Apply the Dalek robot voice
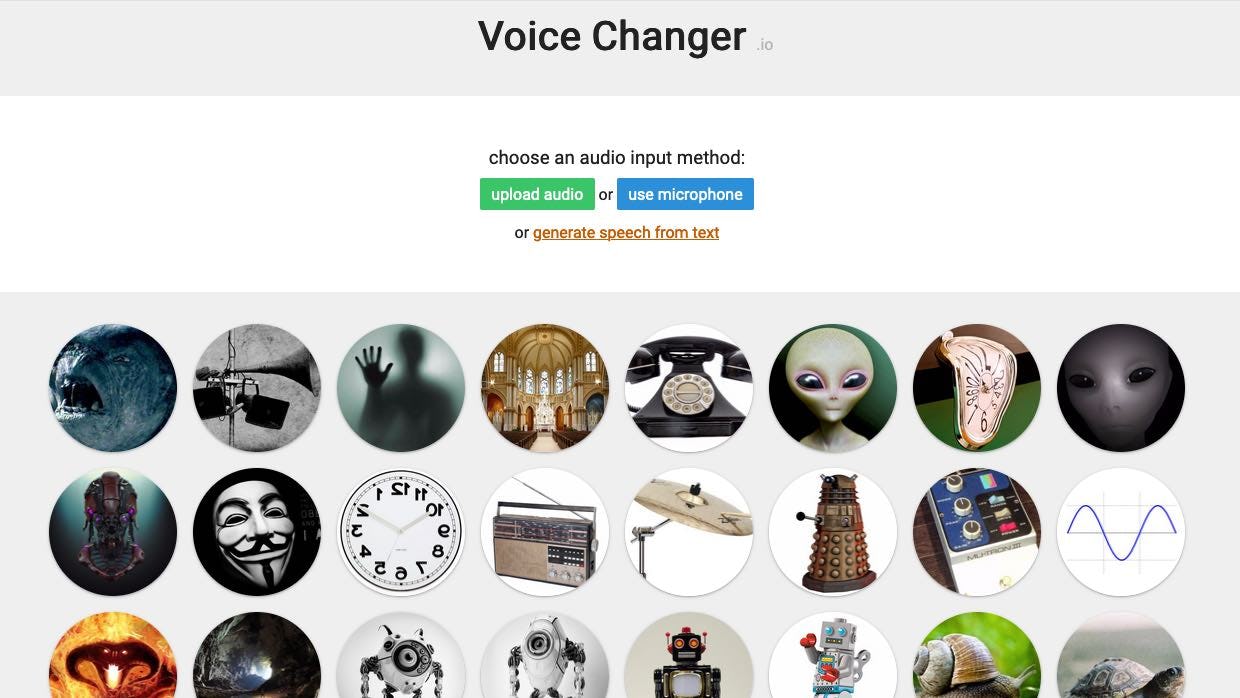 tap(833, 532)
